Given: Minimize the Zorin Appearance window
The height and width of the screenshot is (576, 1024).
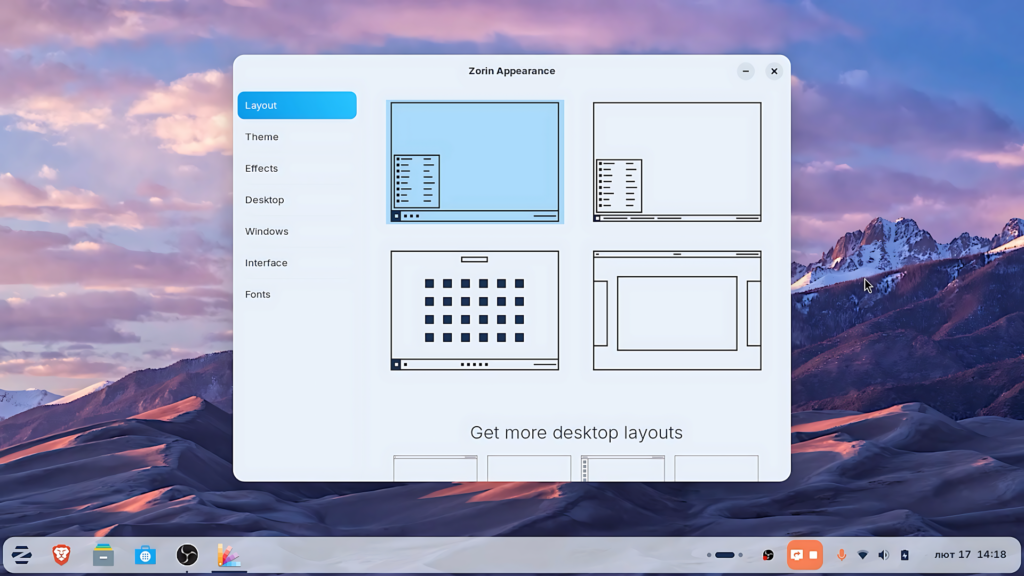Looking at the screenshot, I should 745,71.
